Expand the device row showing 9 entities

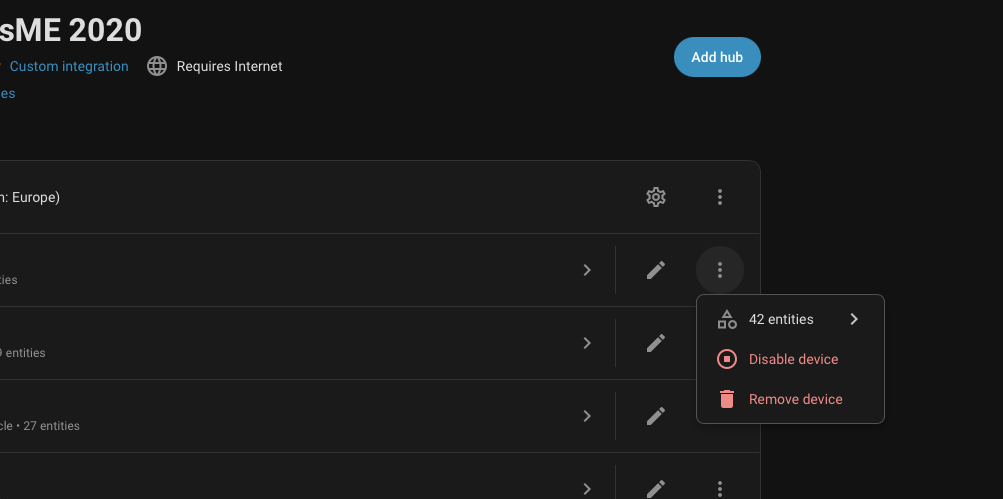pyautogui.click(x=587, y=343)
